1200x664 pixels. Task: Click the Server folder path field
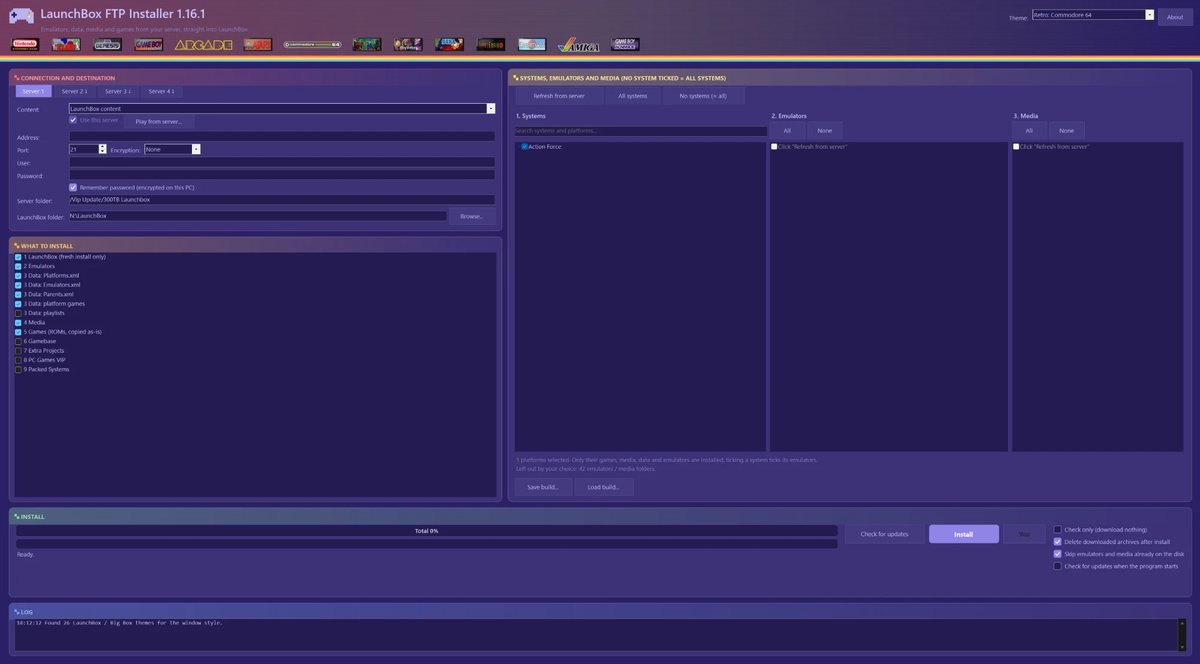(282, 200)
